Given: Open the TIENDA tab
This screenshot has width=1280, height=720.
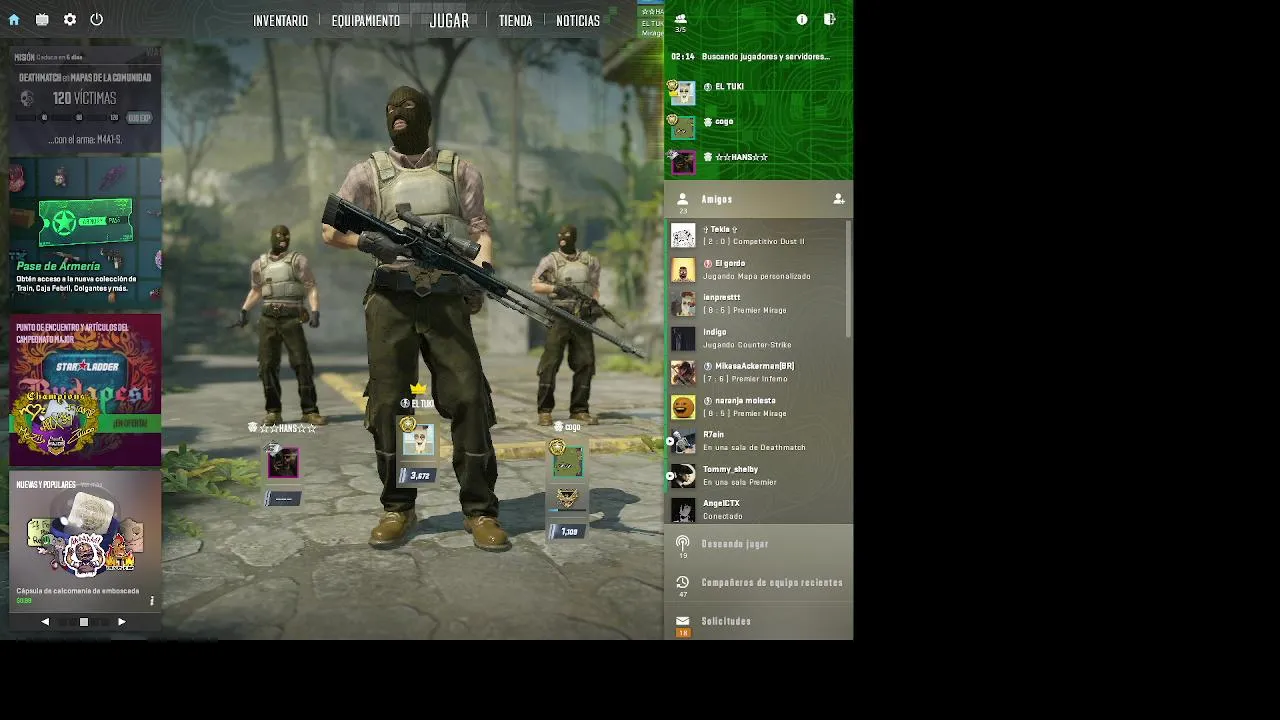Looking at the screenshot, I should (515, 20).
